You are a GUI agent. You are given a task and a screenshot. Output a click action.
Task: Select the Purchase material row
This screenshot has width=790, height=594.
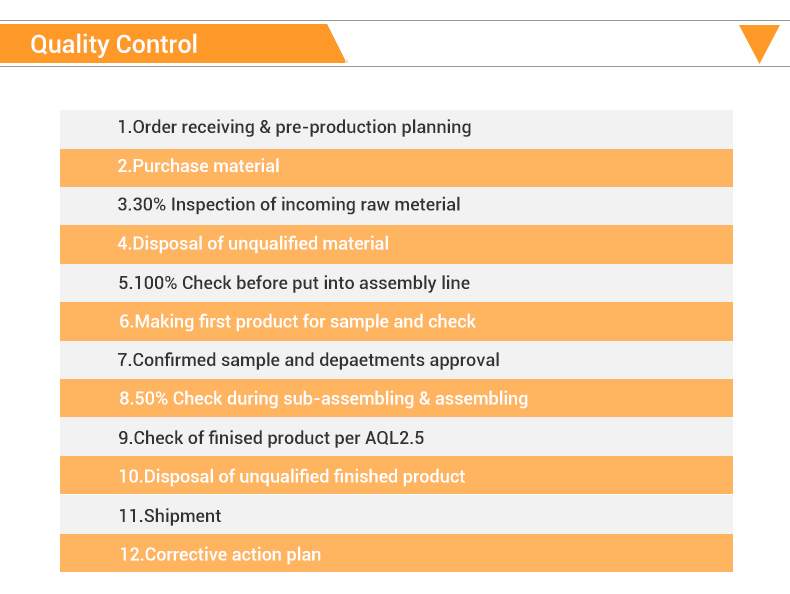396,168
